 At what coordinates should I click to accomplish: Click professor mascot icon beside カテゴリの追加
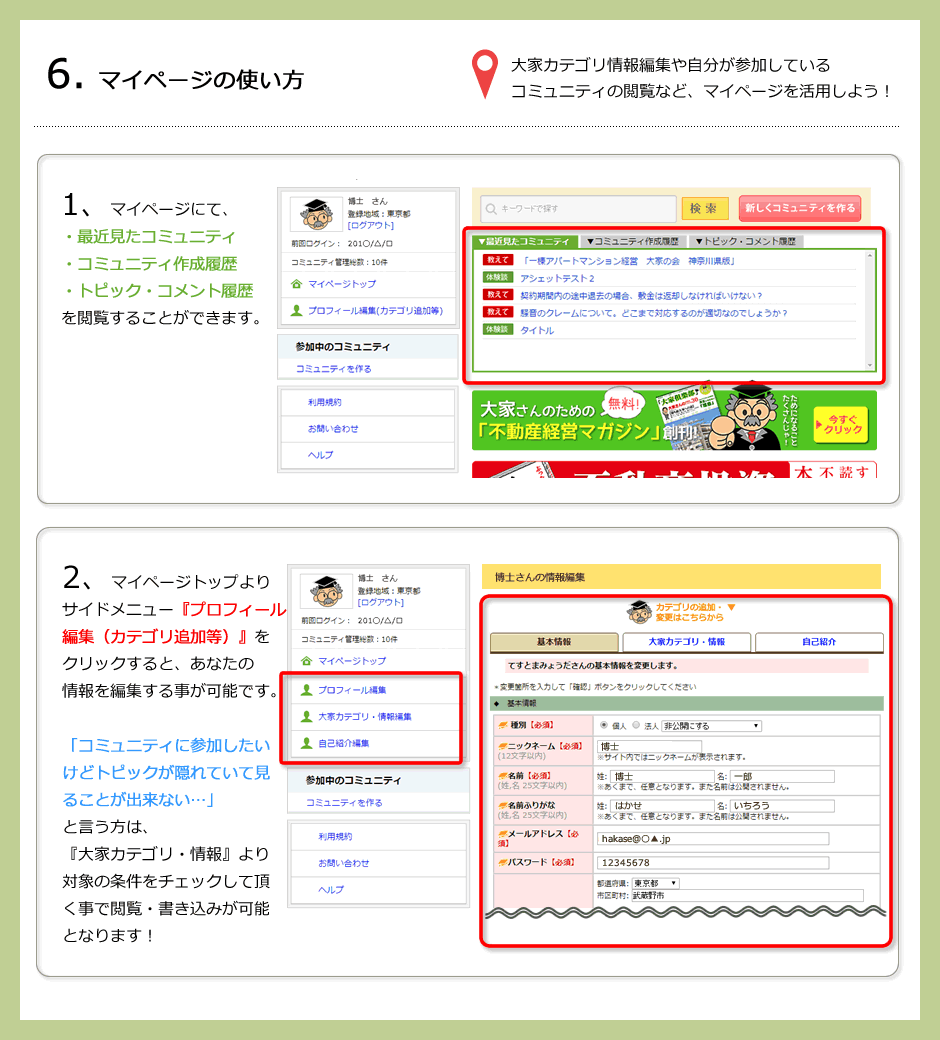point(639,612)
